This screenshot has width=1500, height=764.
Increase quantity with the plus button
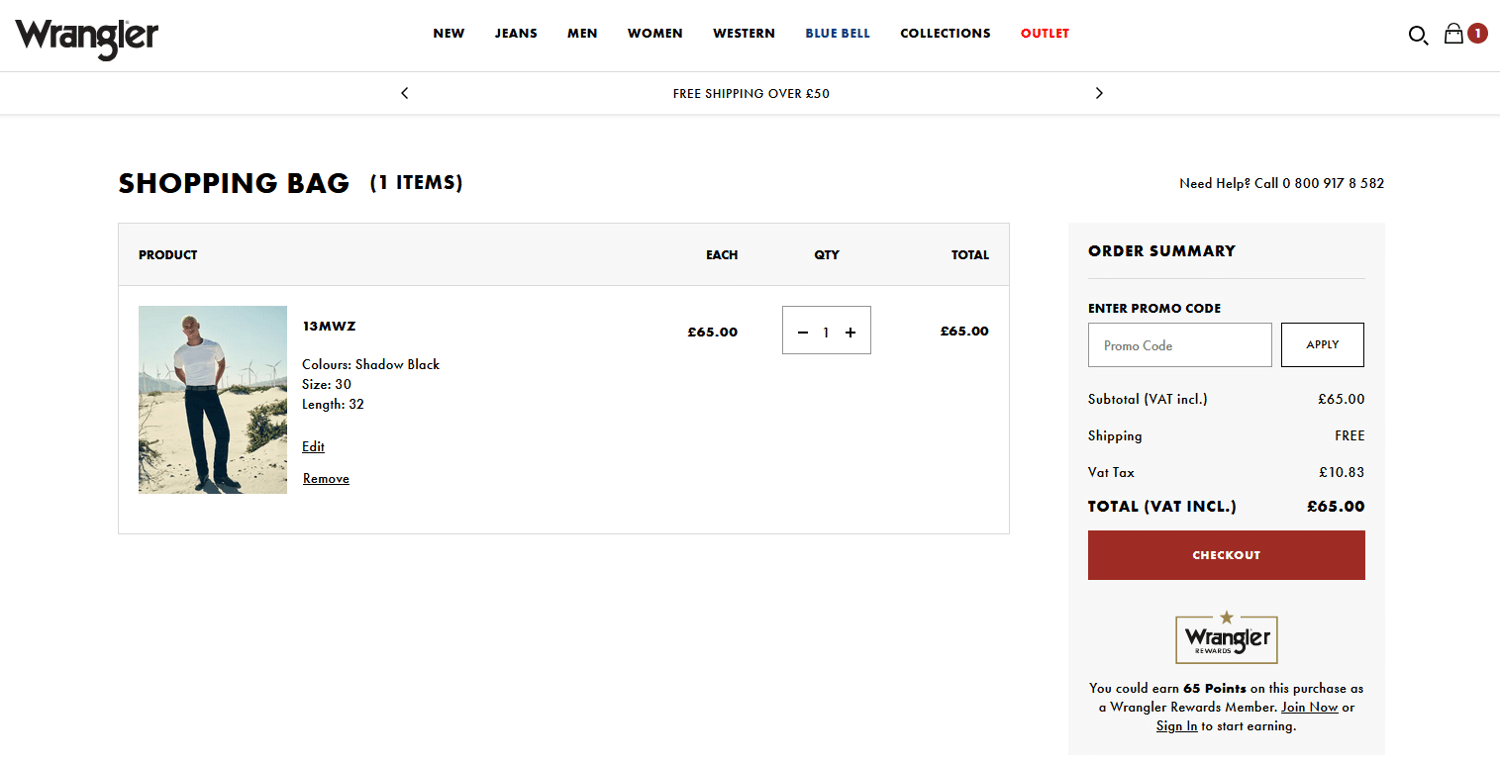point(851,332)
